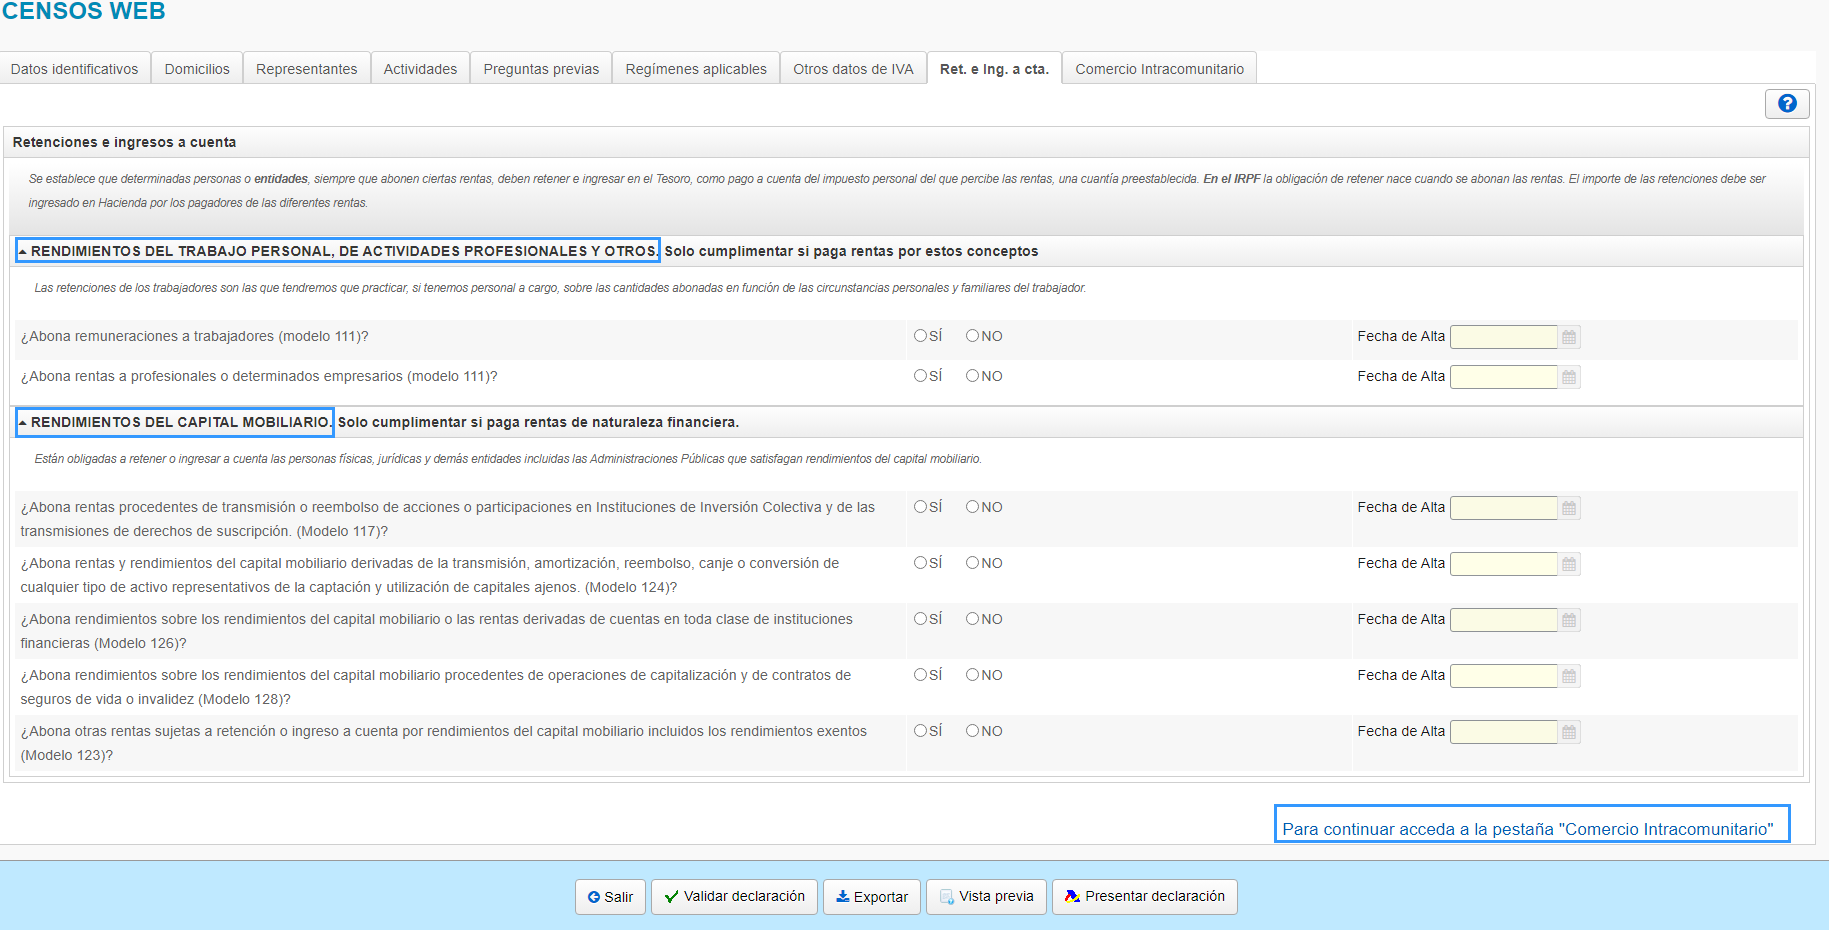This screenshot has height=930, width=1829.
Task: Open calendar for worker remunerations Fecha de Alta
Action: tap(1569, 337)
